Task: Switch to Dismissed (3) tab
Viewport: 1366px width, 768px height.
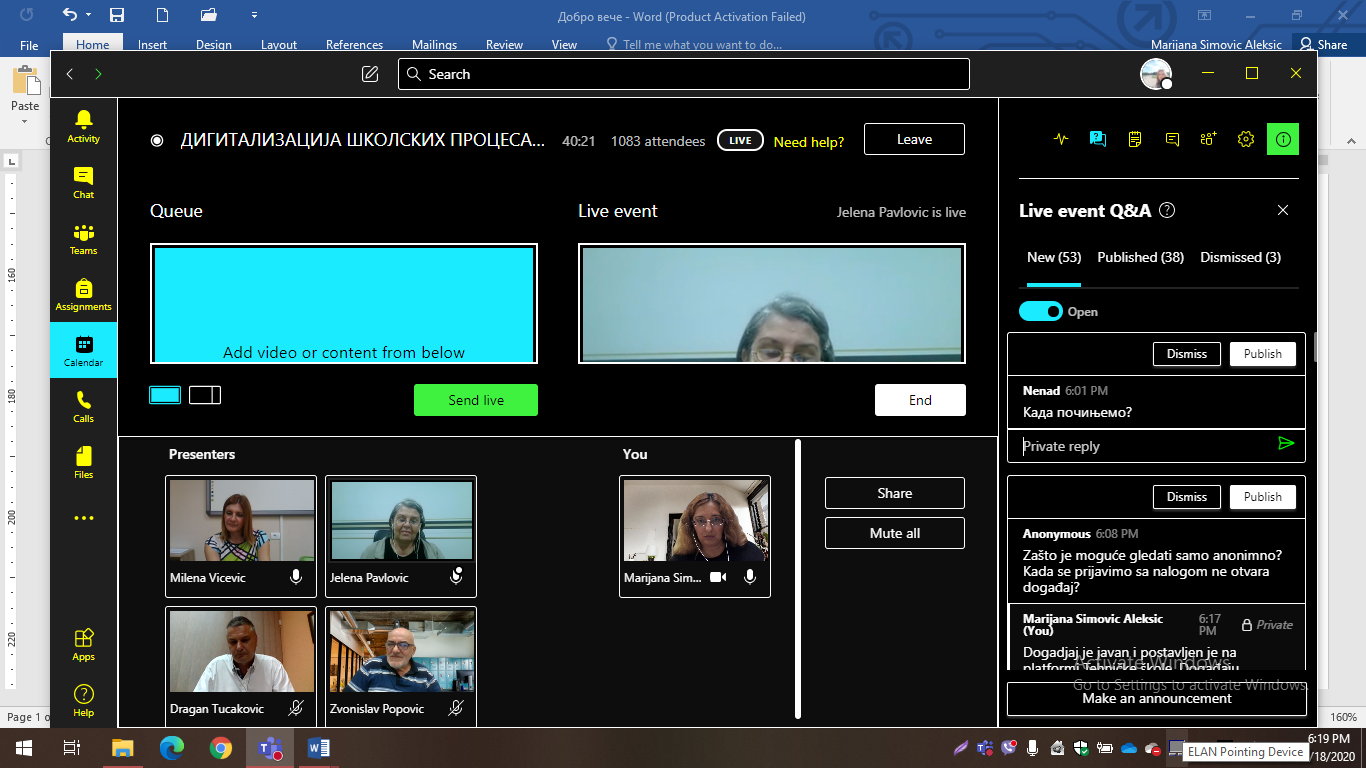Action: click(x=1240, y=257)
